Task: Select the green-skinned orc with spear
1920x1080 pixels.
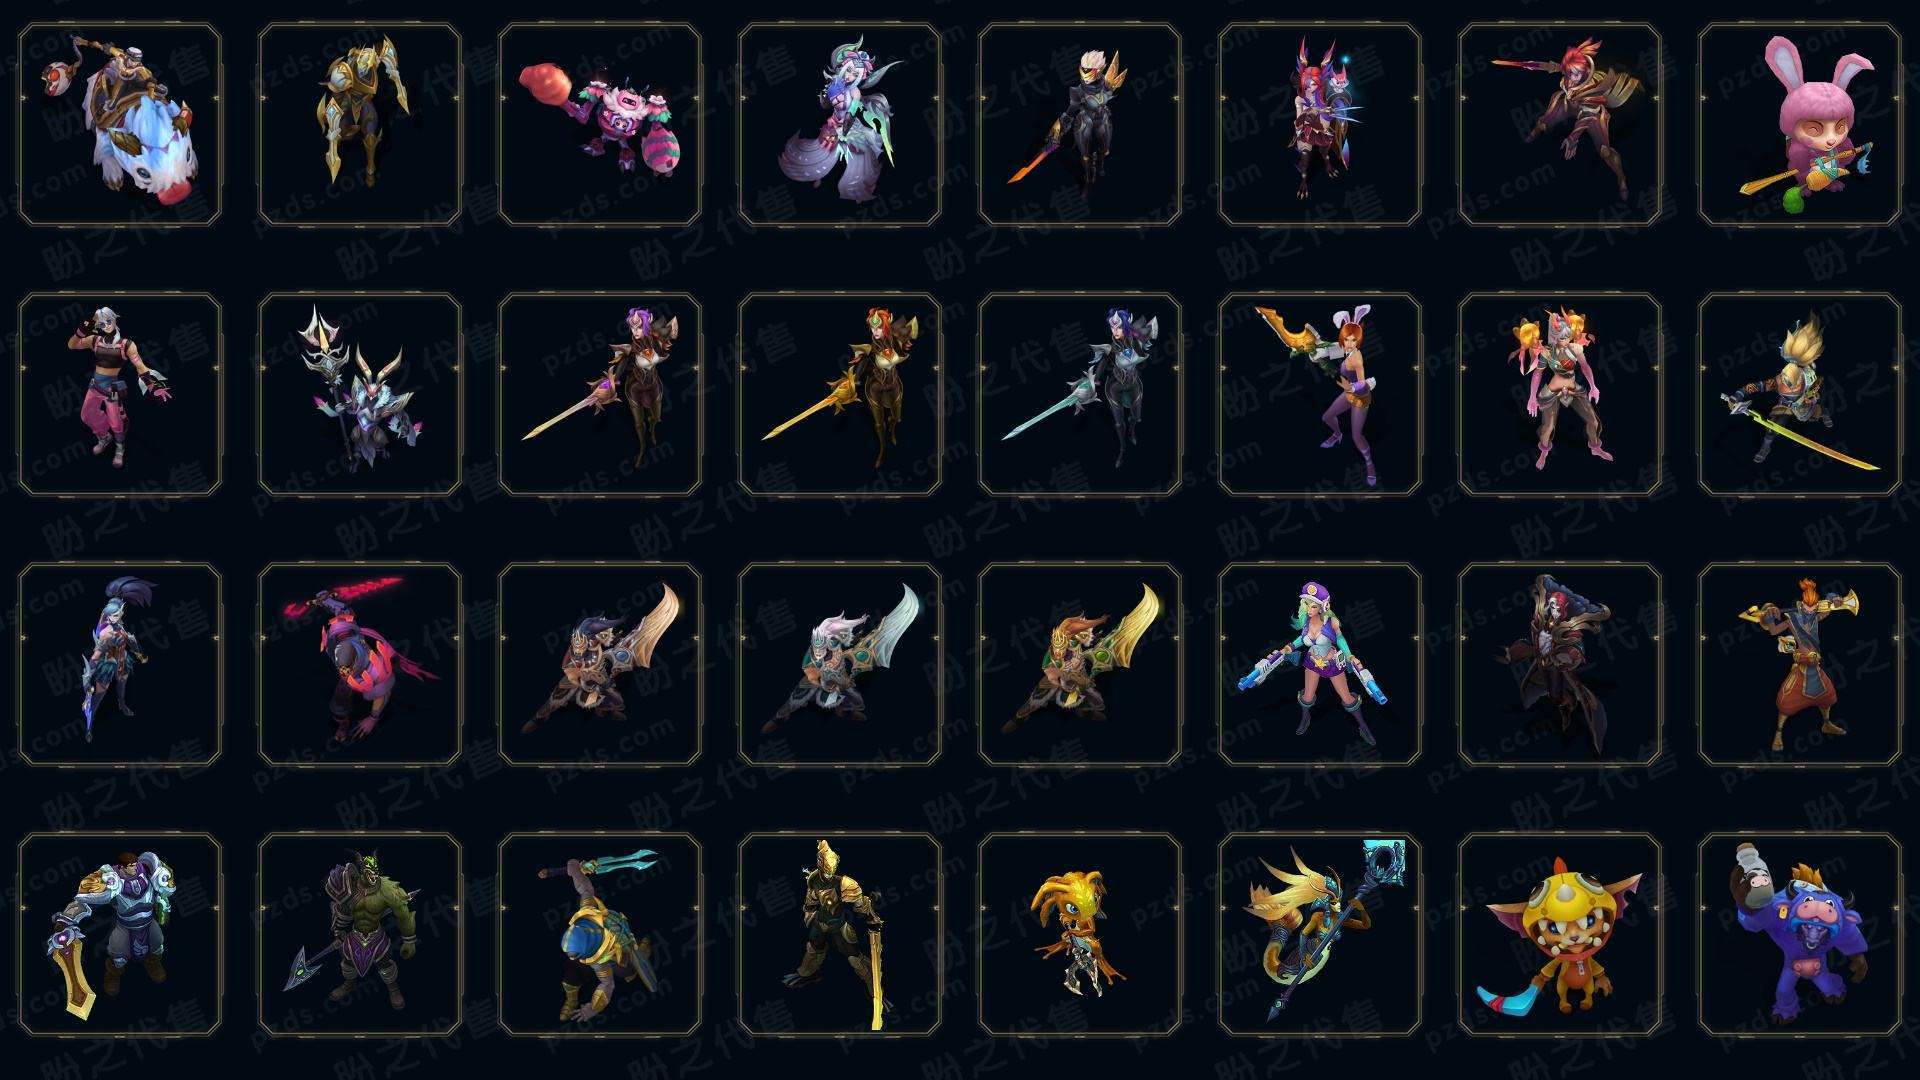Action: [360, 935]
